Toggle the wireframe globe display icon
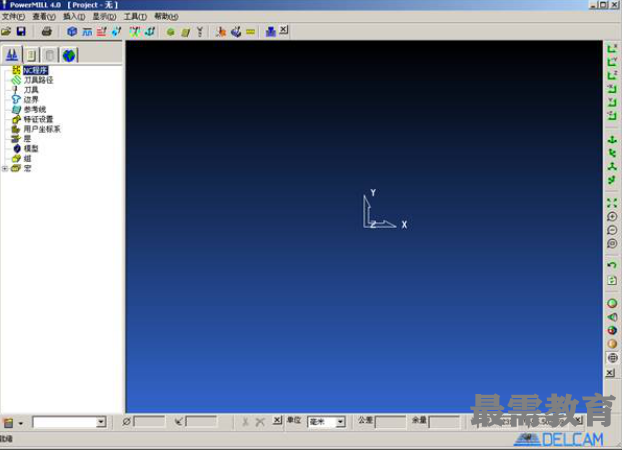Screen dimensions: 622x450 [612, 358]
